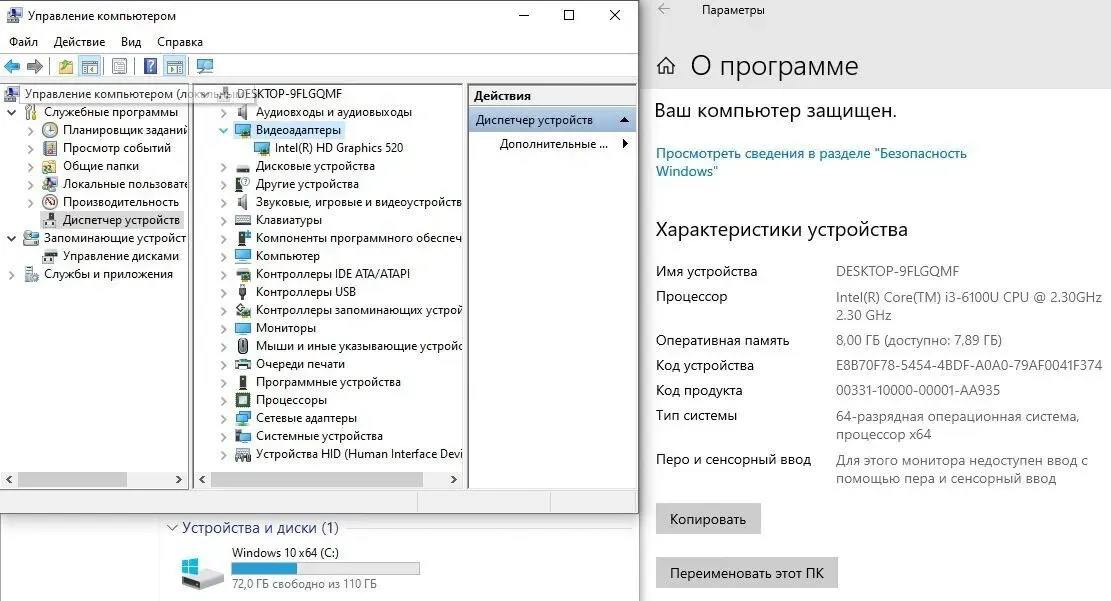The height and width of the screenshot is (601, 1111).
Task: Click the Копировать button
Action: pyautogui.click(x=708, y=519)
